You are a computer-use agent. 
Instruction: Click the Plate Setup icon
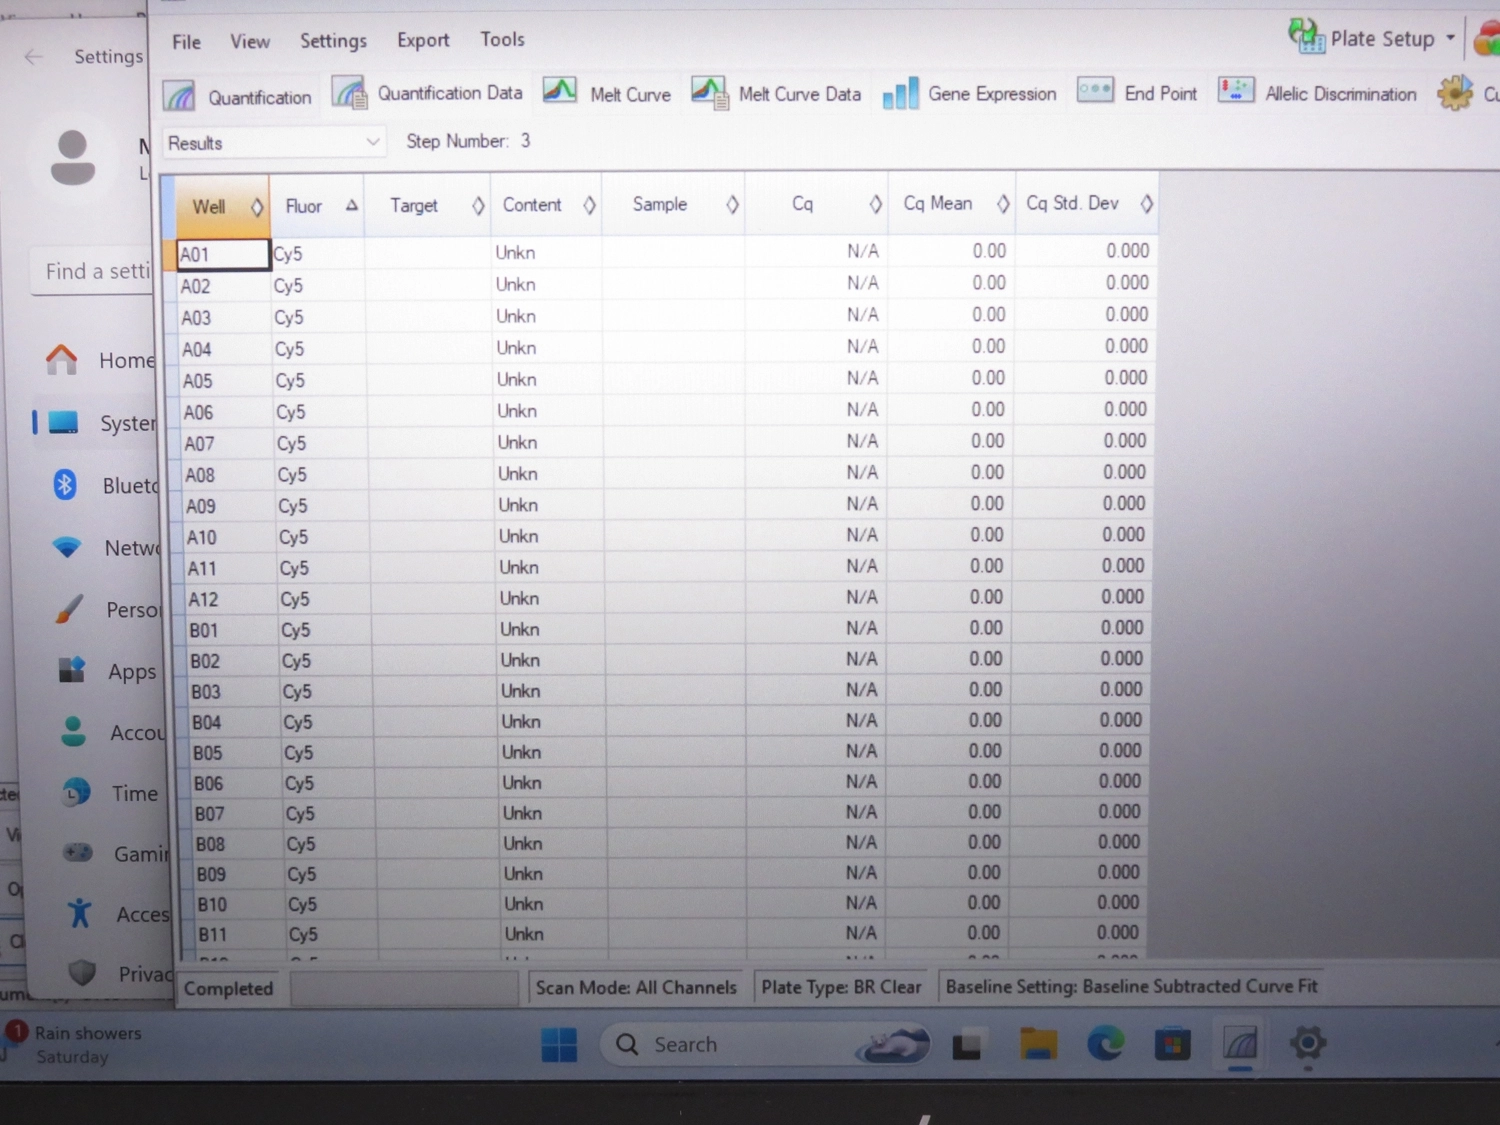click(1306, 37)
